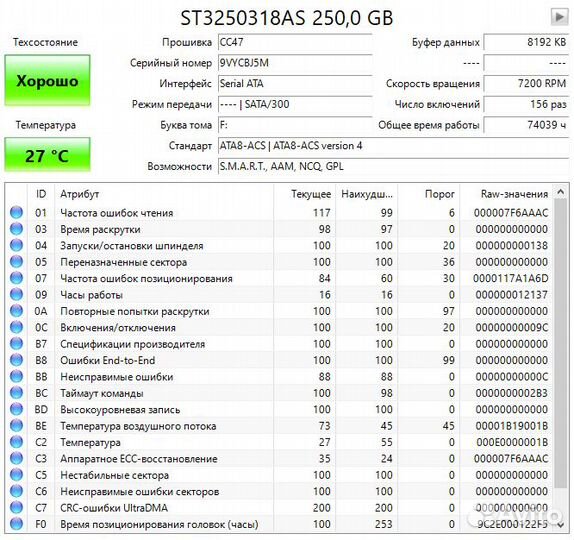
Task: Click the attribute list vertical scrollbar thumb
Action: 560,343
